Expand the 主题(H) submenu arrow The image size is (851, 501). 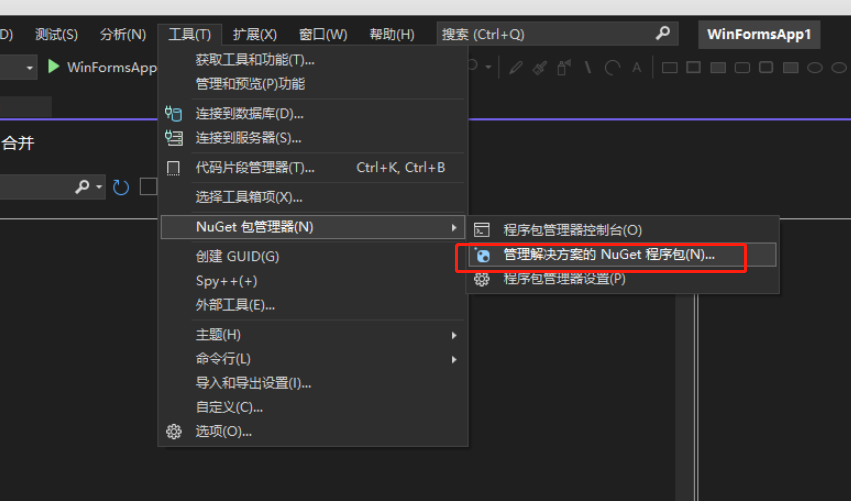(454, 335)
